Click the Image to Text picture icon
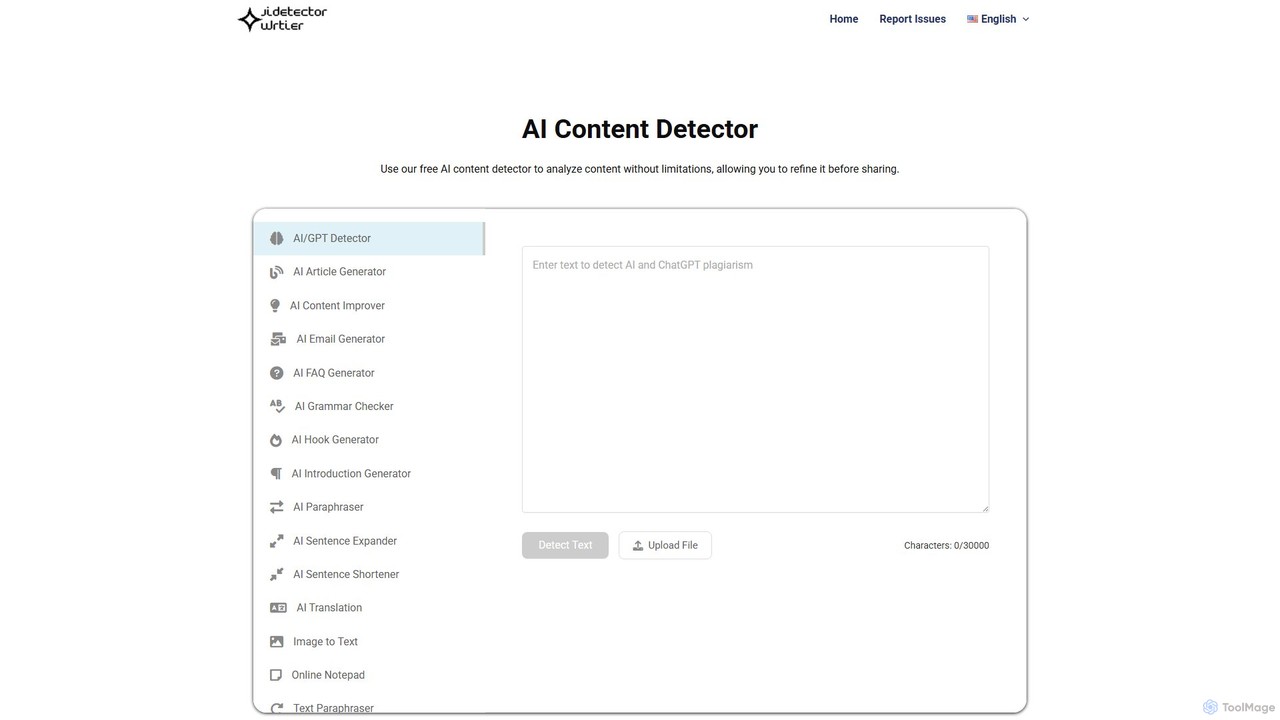Image resolution: width=1280 pixels, height=720 pixels. pyautogui.click(x=277, y=642)
